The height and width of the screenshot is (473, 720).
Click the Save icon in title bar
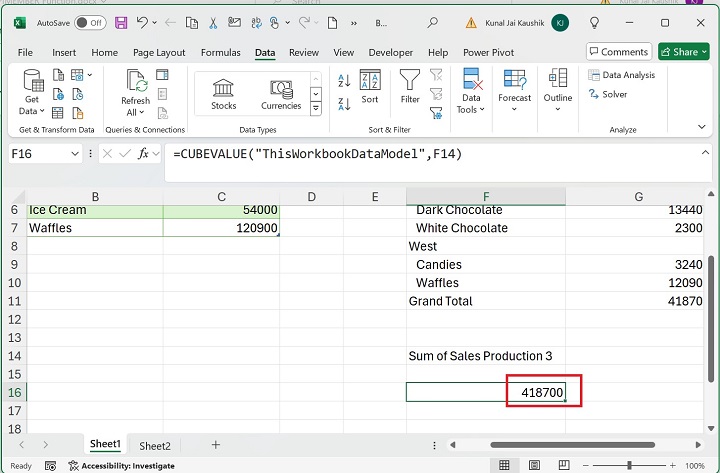pos(121,22)
